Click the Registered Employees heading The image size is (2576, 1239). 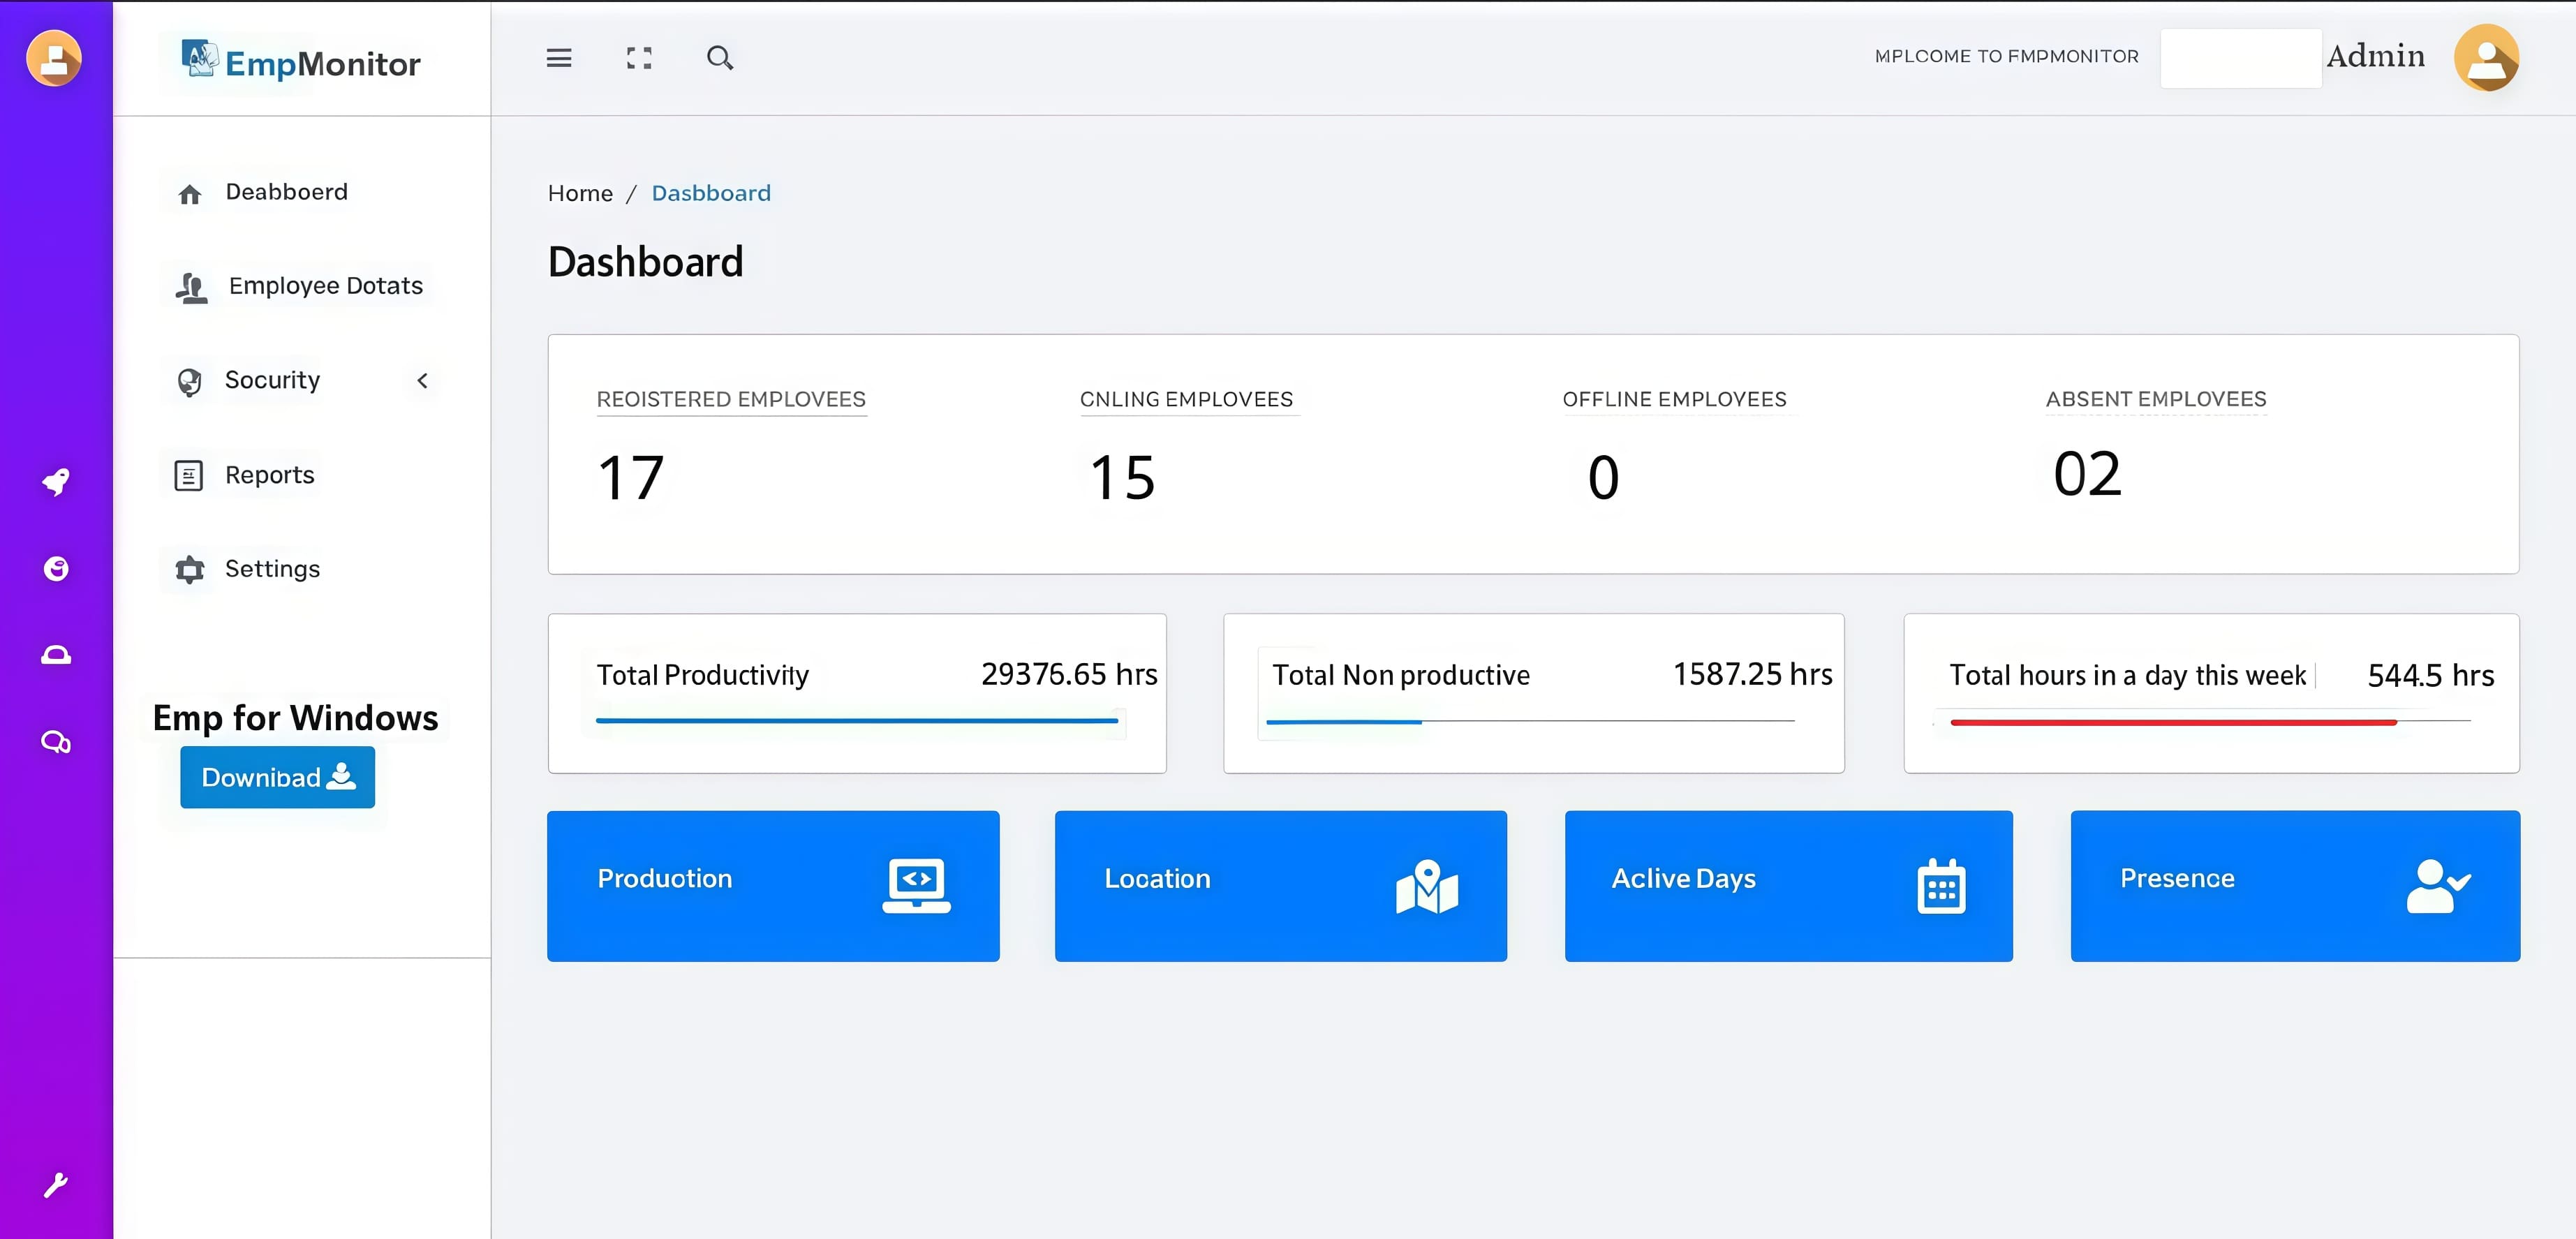click(x=731, y=399)
